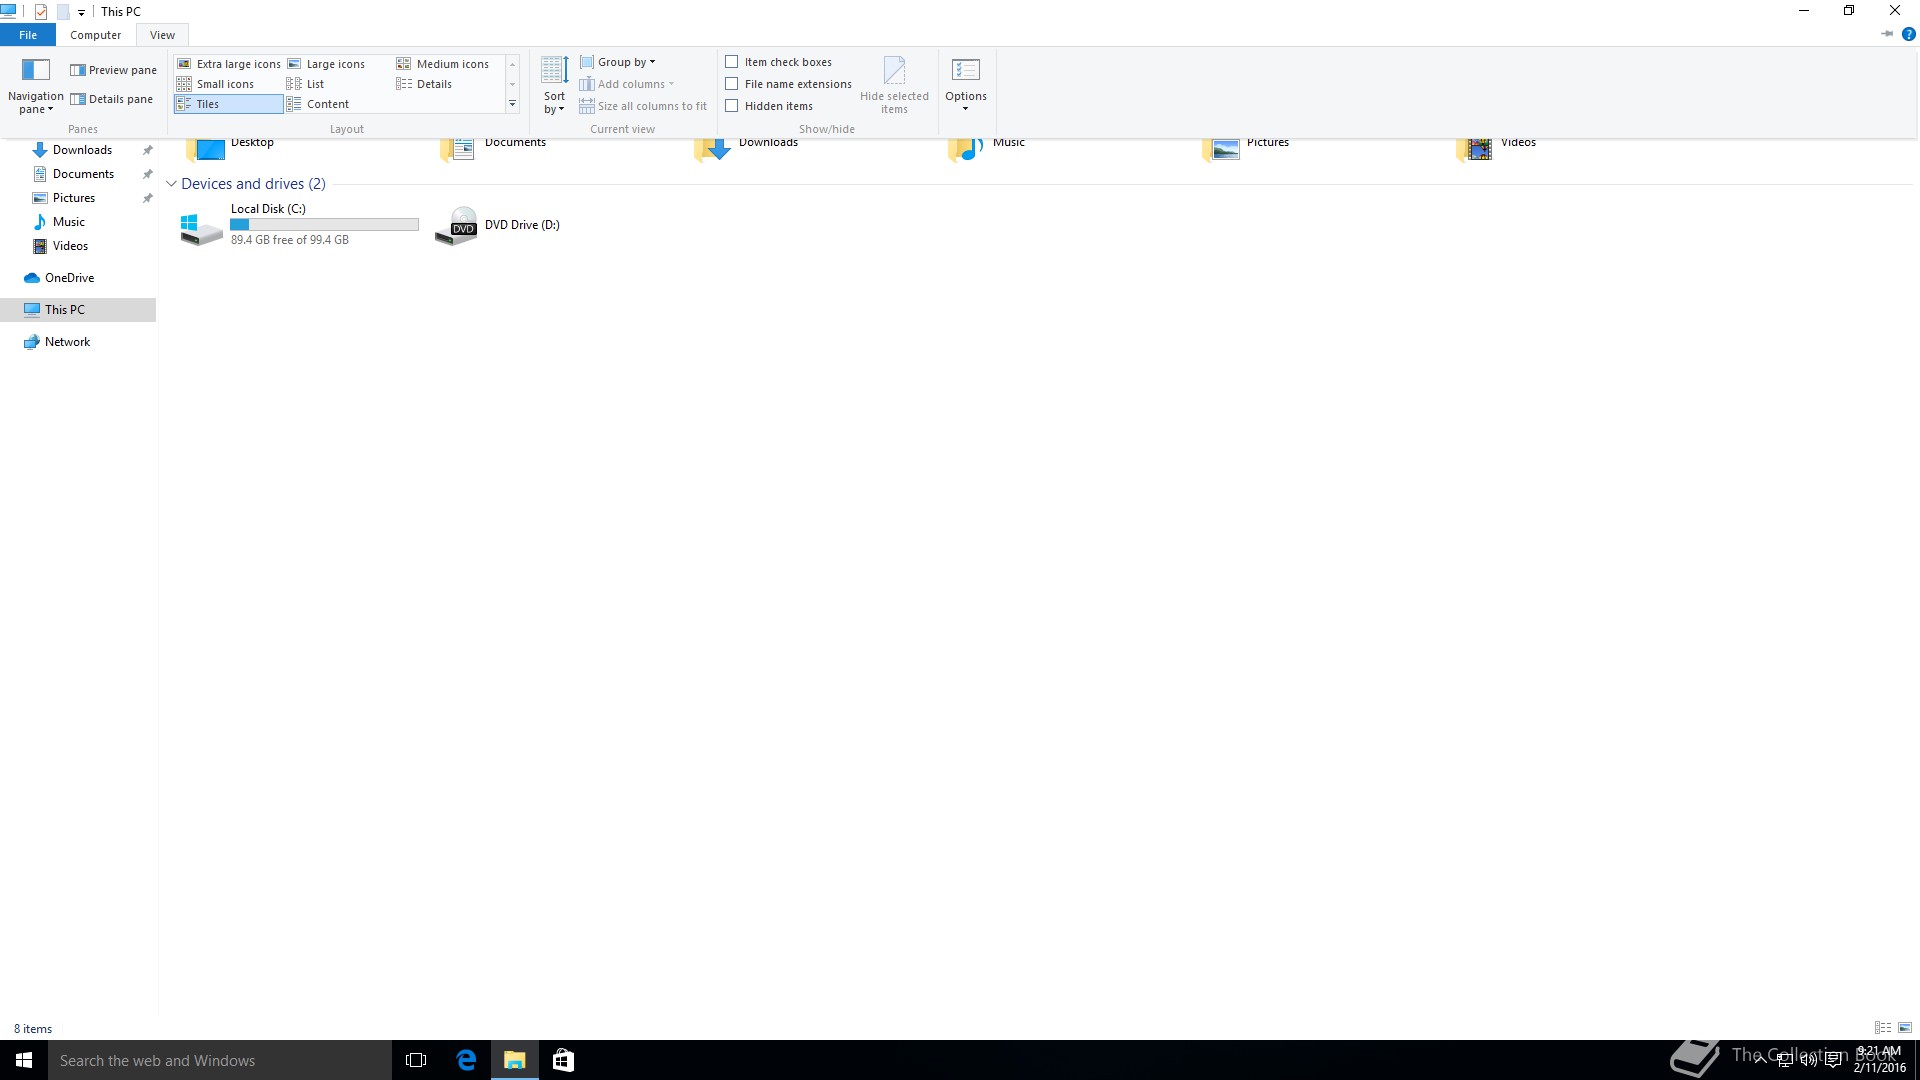Open Documents in navigation pane
Screen dimensions: 1920x1080
tap(83, 174)
